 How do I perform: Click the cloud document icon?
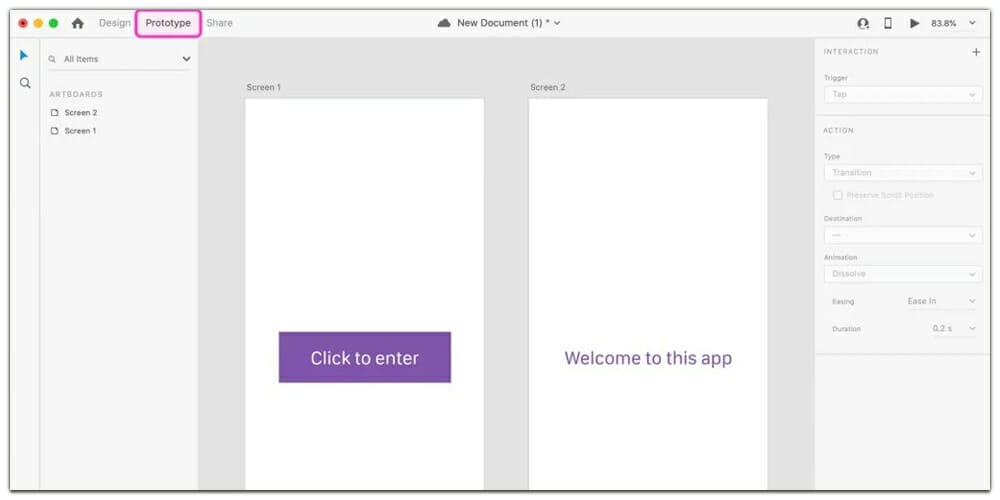(x=444, y=23)
